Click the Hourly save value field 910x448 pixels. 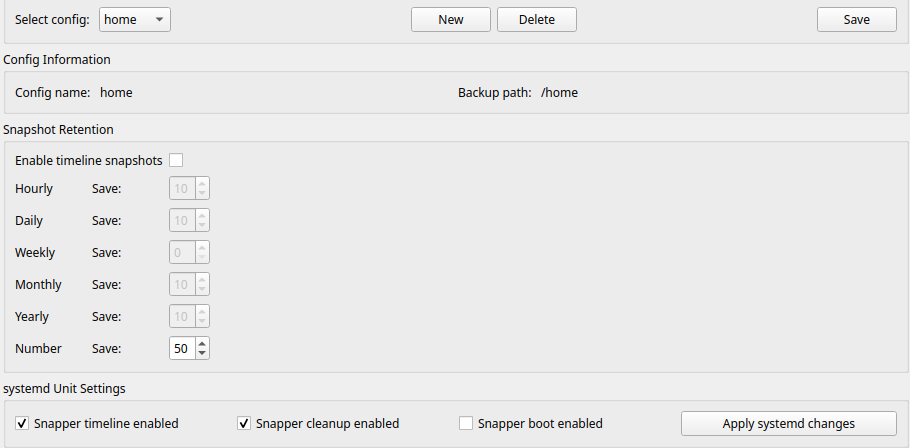coord(182,188)
